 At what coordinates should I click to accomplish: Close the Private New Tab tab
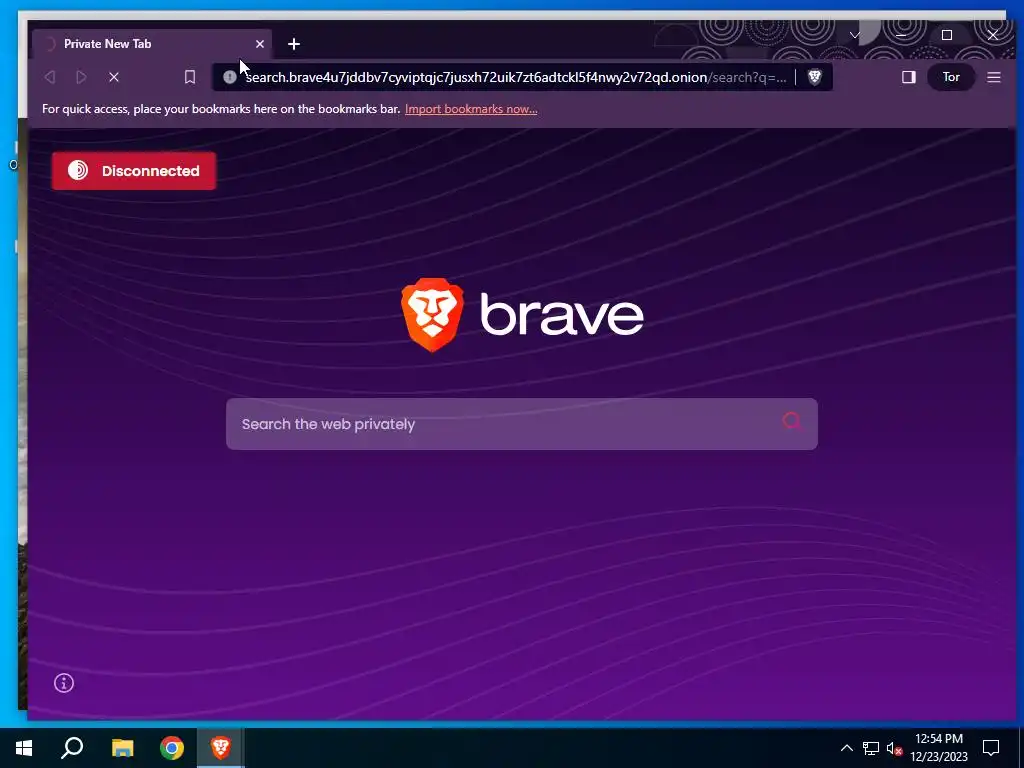tap(260, 44)
